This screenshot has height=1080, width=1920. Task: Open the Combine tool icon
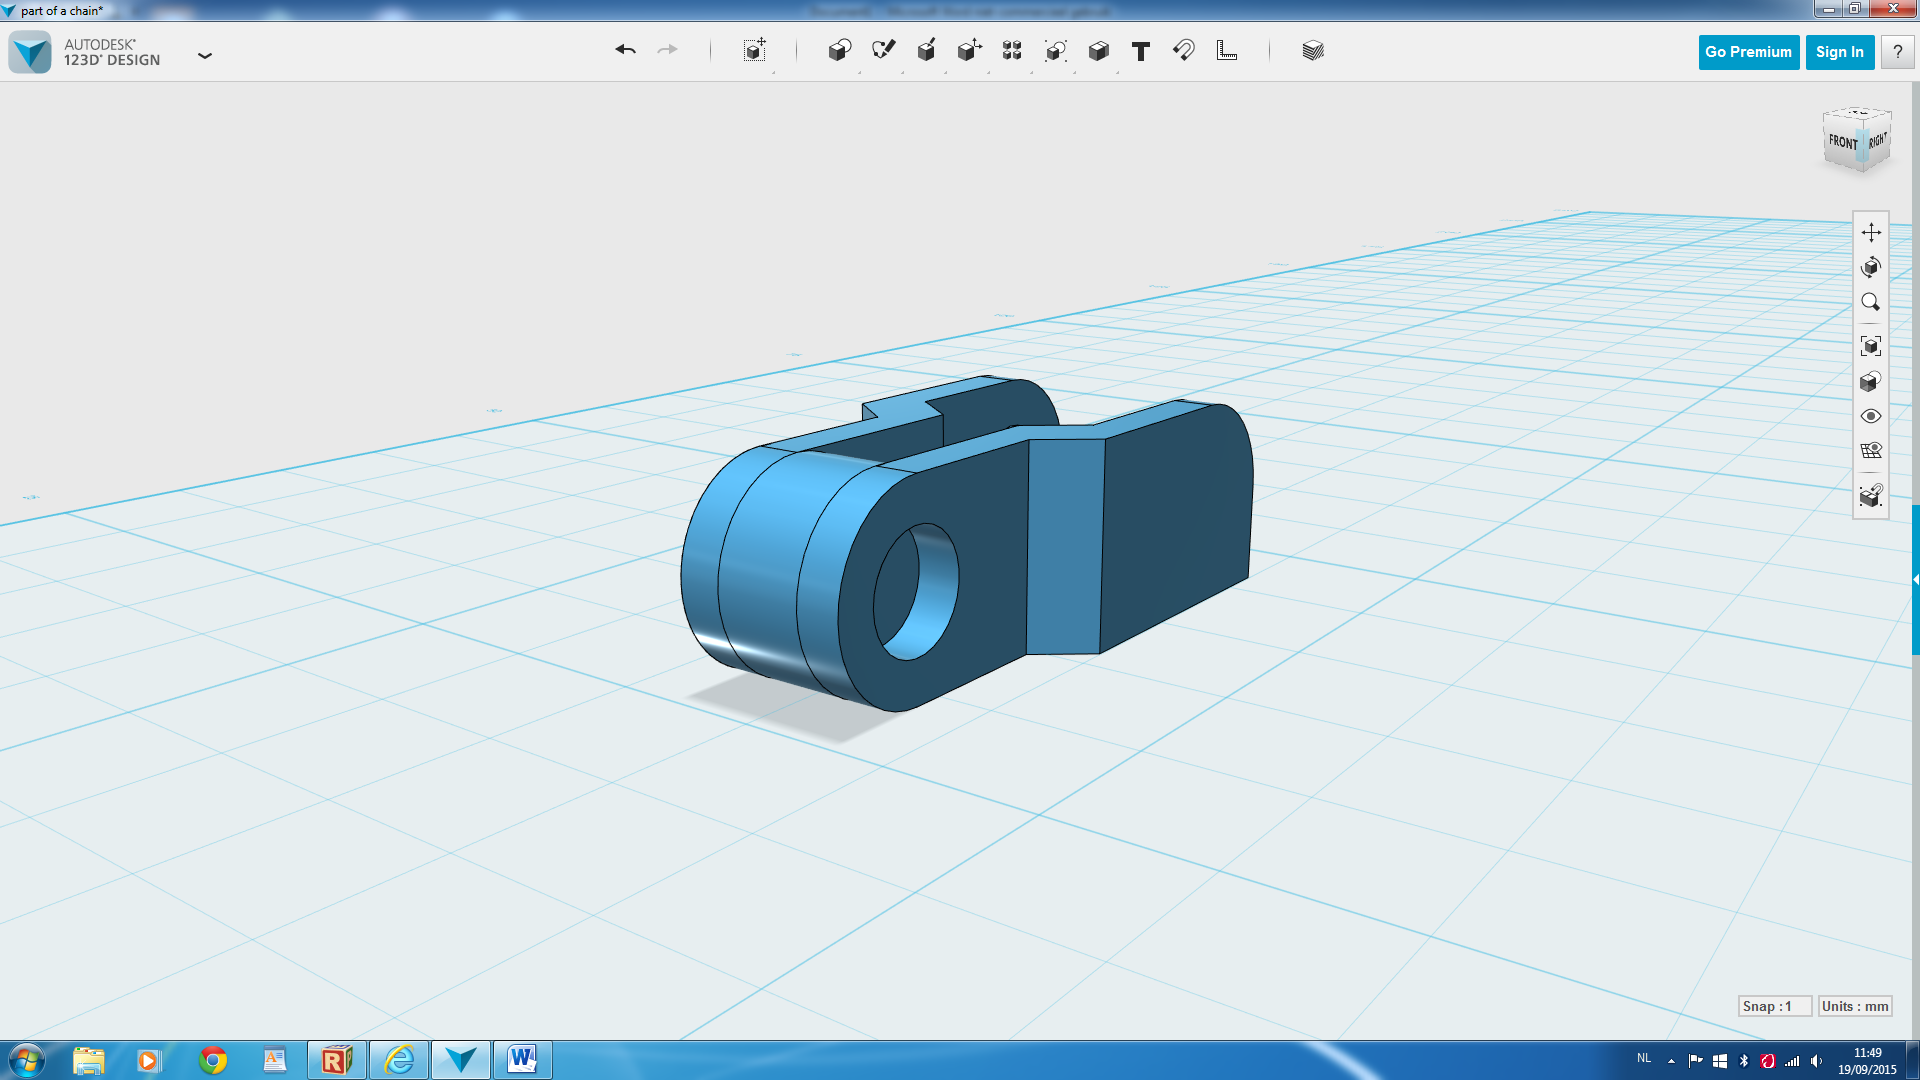[1099, 50]
